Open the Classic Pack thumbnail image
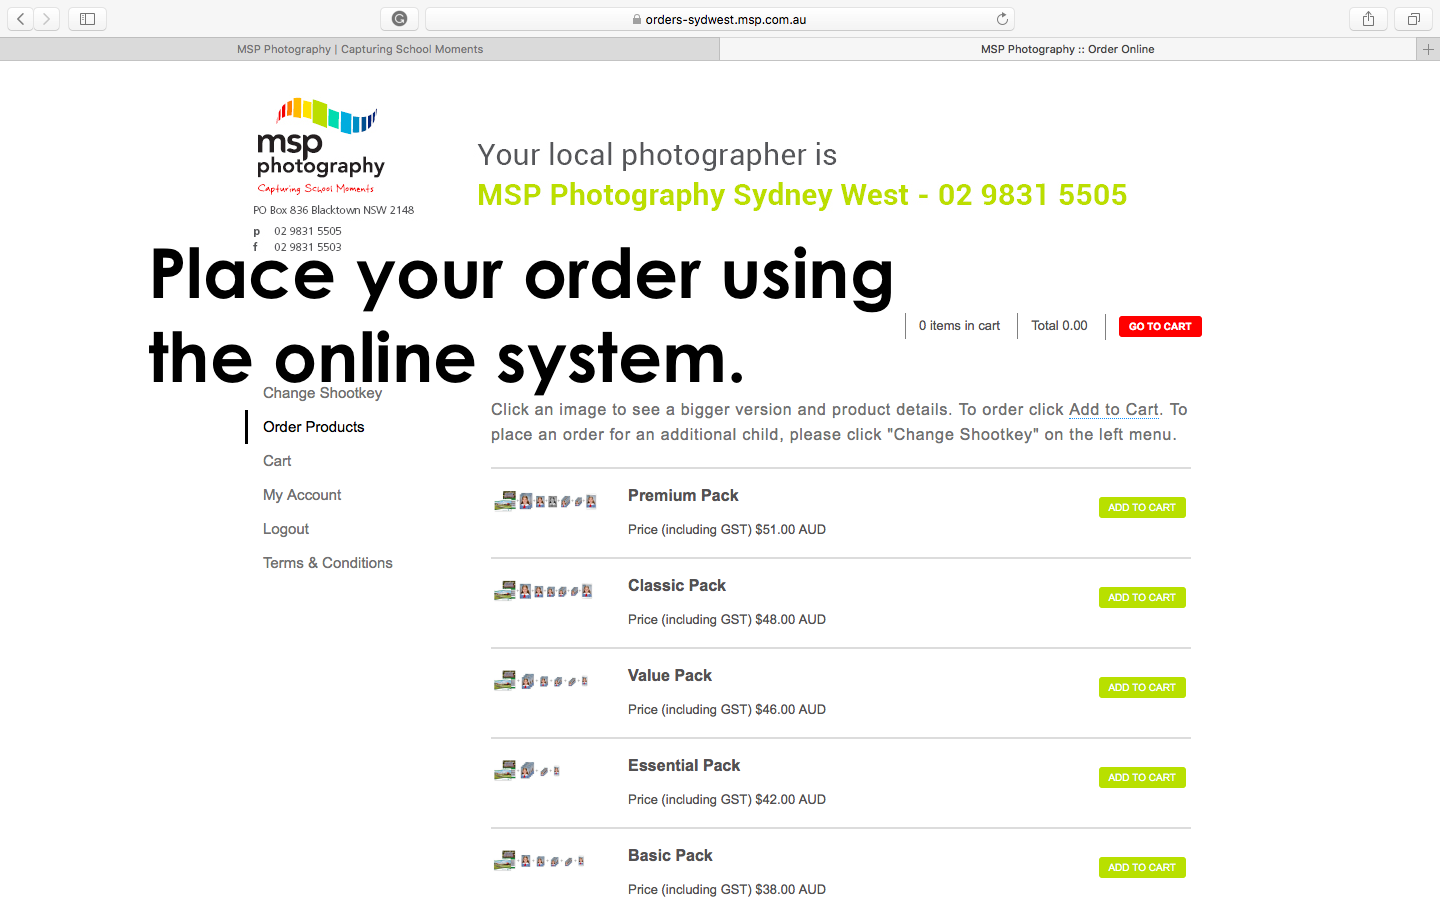 543,591
